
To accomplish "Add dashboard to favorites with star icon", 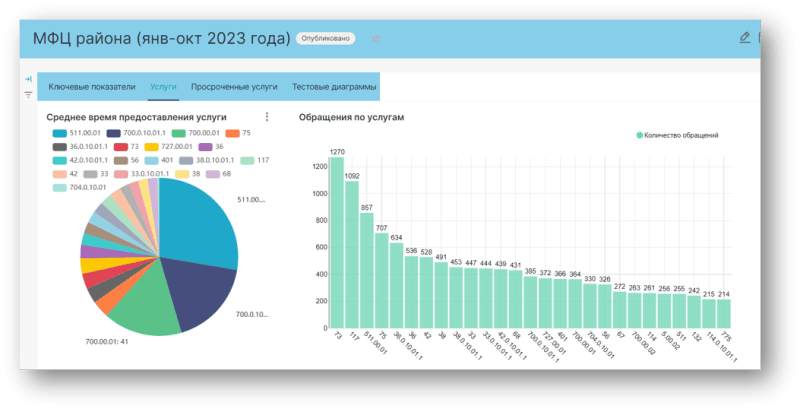I will pos(376,39).
